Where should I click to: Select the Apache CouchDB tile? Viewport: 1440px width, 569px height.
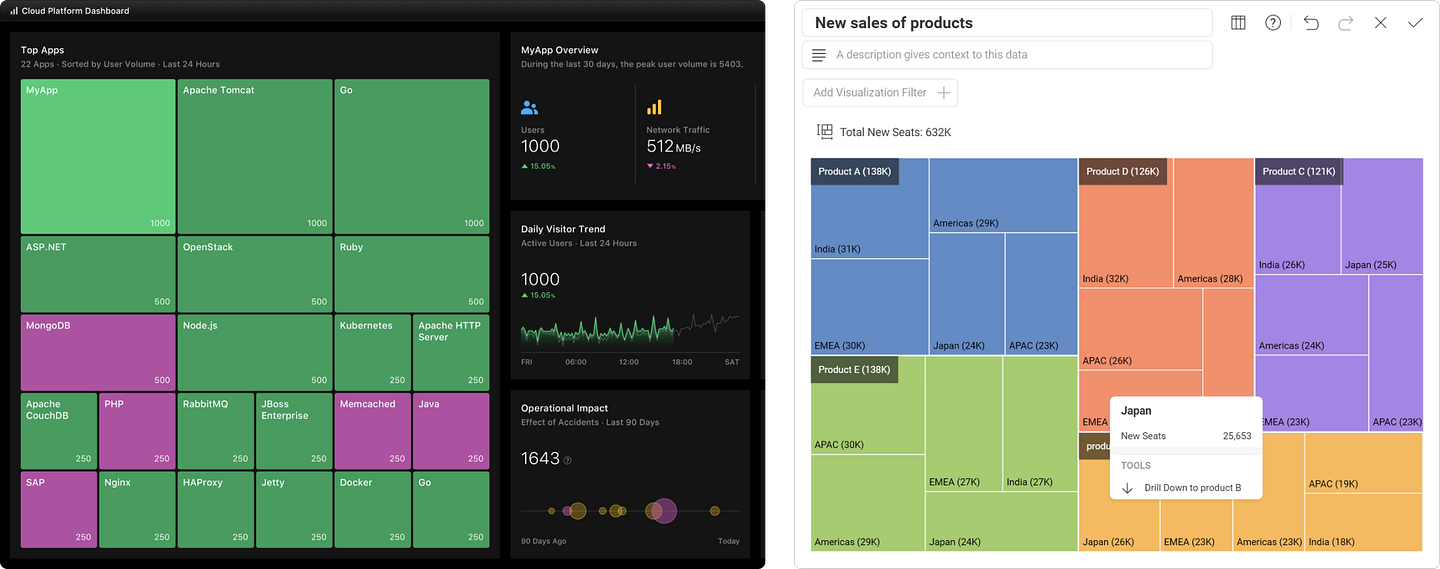(59, 431)
